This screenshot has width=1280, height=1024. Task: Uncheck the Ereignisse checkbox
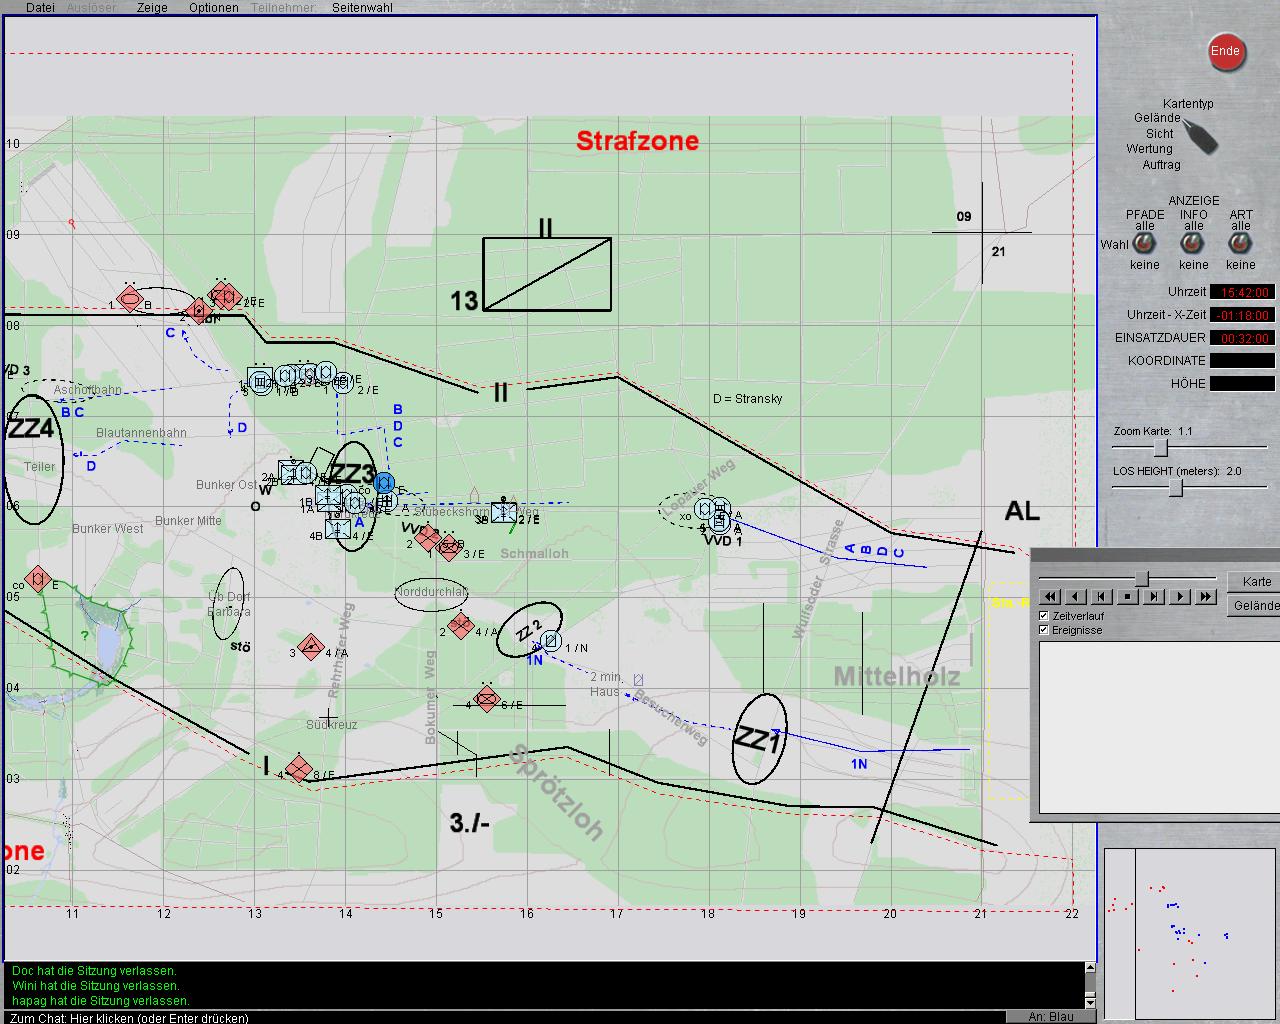point(1044,630)
